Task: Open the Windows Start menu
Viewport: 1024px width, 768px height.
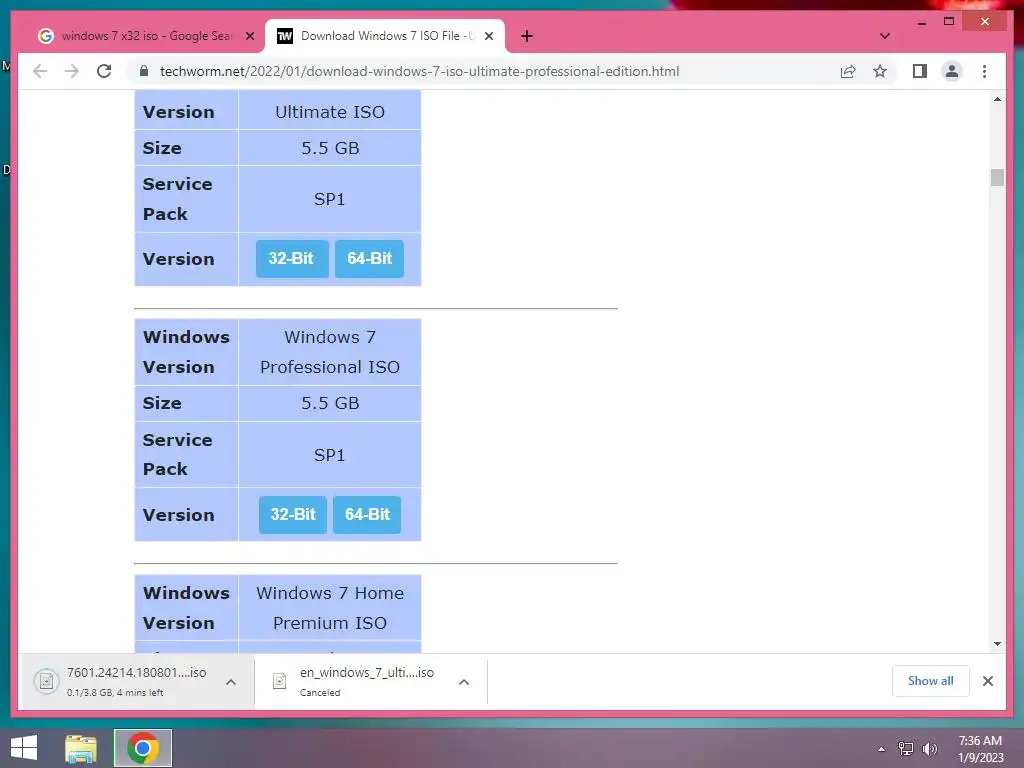Action: 24,748
